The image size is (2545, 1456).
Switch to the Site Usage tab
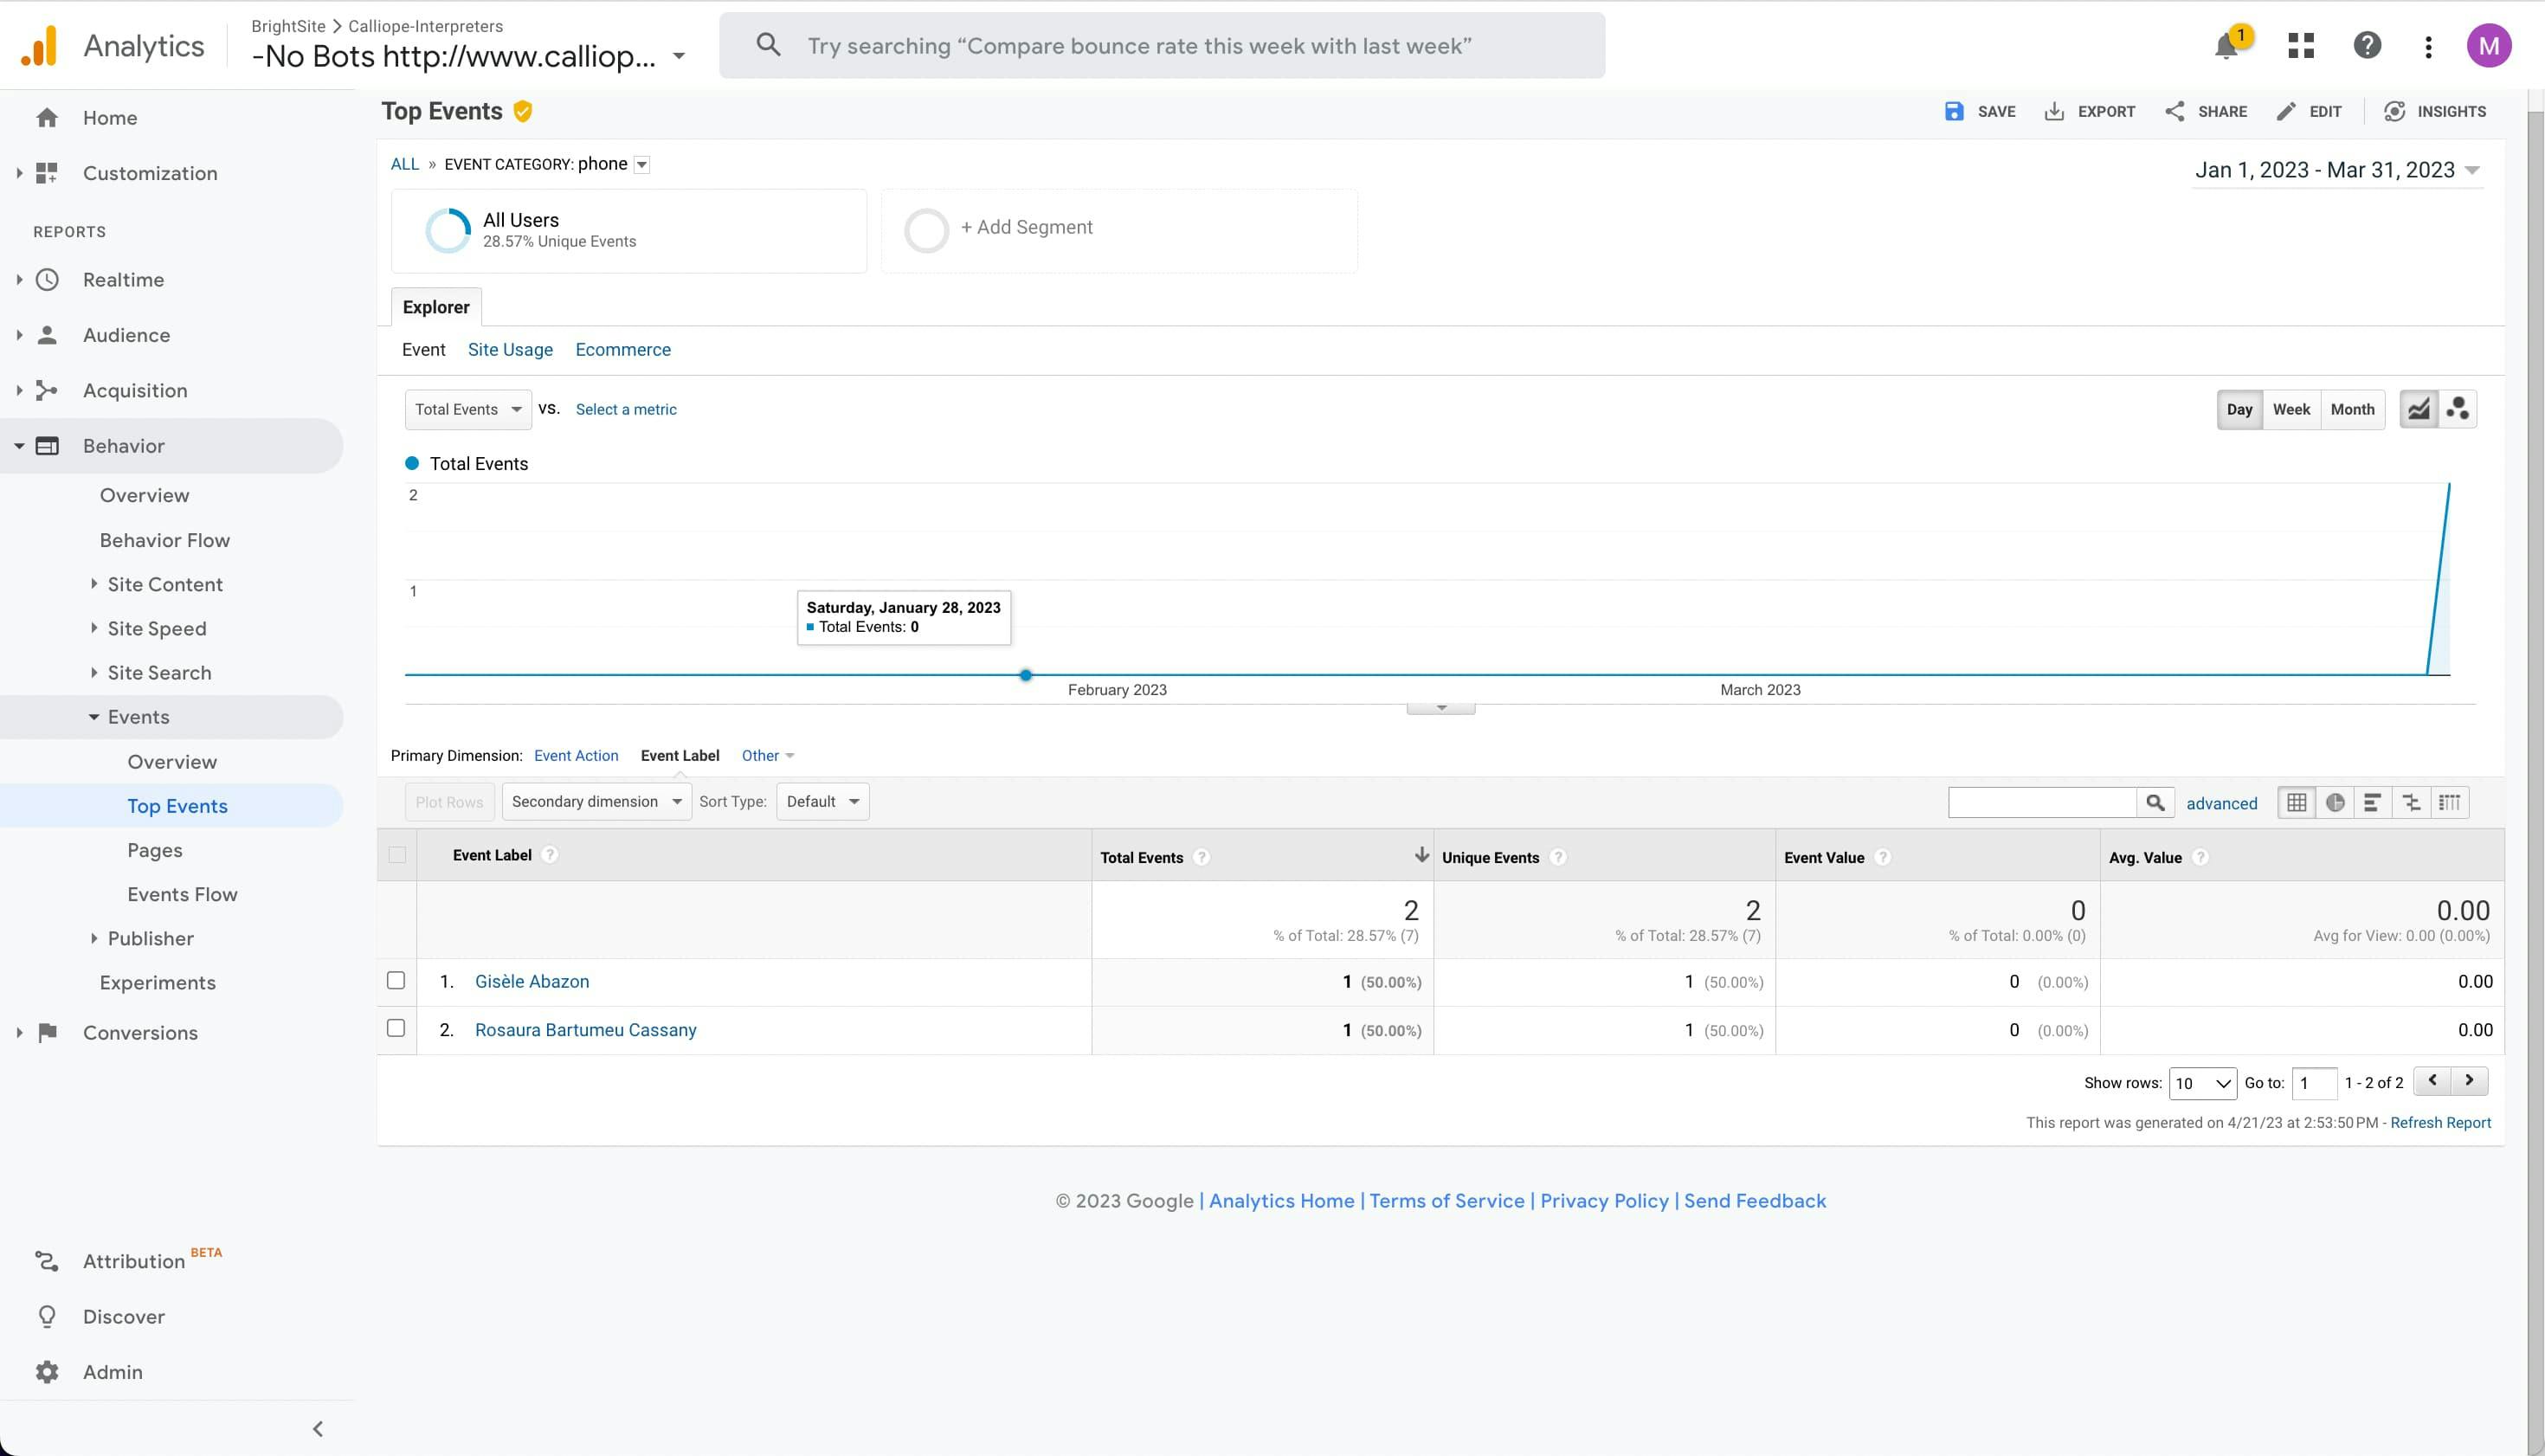tap(510, 350)
